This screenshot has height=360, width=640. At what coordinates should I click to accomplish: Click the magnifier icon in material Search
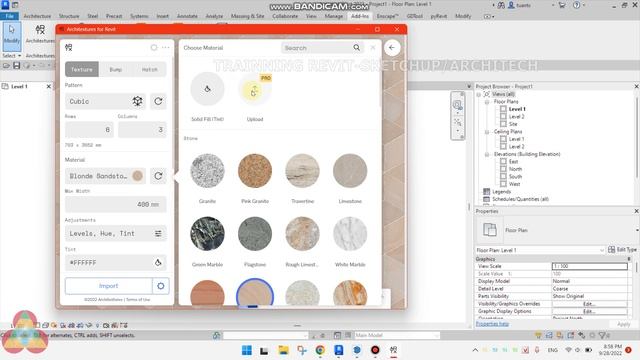[356, 48]
